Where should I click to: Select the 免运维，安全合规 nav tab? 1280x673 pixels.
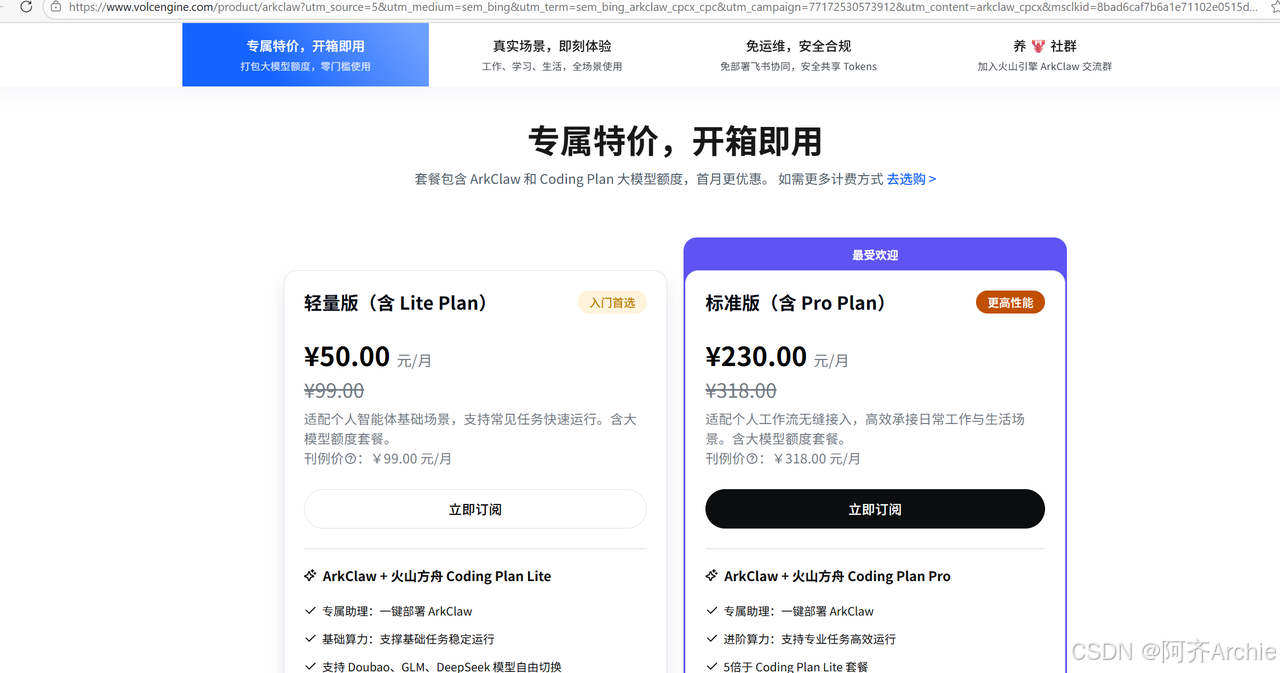click(798, 54)
